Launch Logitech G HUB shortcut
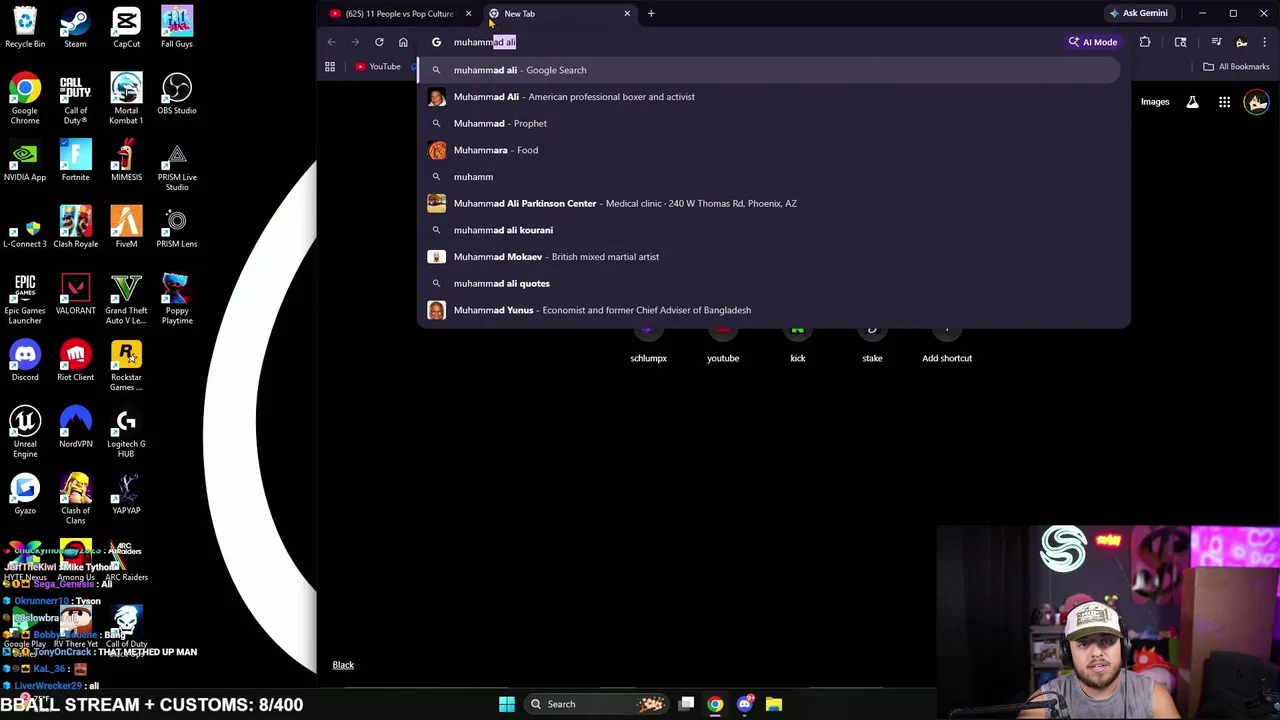The width and height of the screenshot is (1280, 720). (x=126, y=431)
